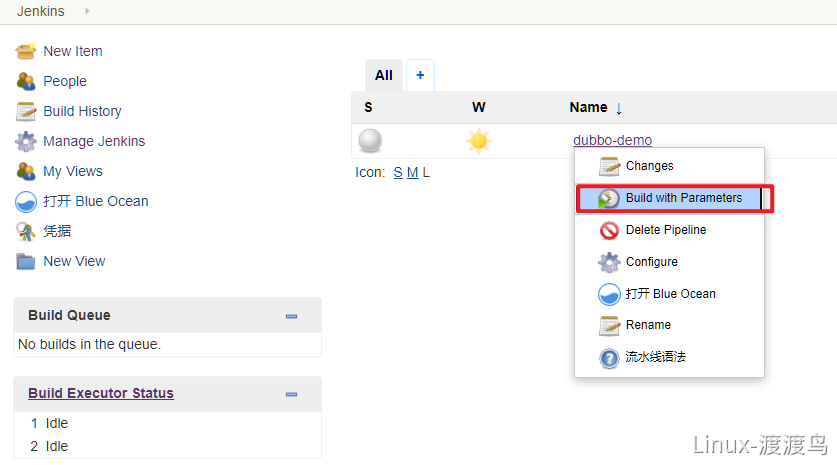837x465 pixels.
Task: Click the New Item package icon
Action: point(26,51)
